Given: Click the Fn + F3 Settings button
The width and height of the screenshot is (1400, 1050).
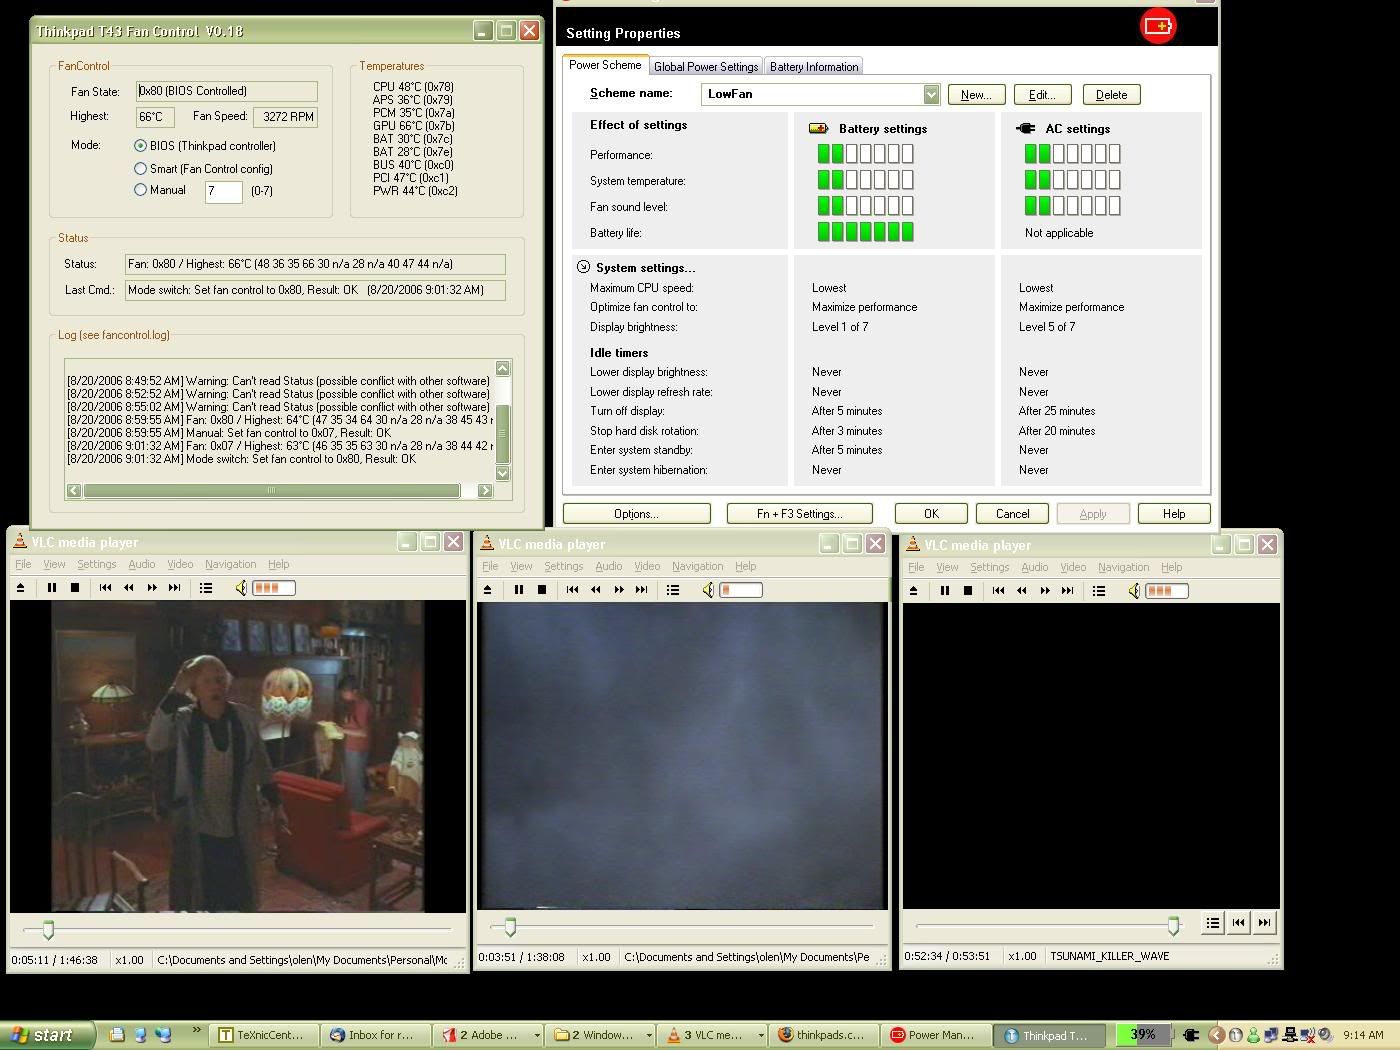Looking at the screenshot, I should [x=799, y=514].
